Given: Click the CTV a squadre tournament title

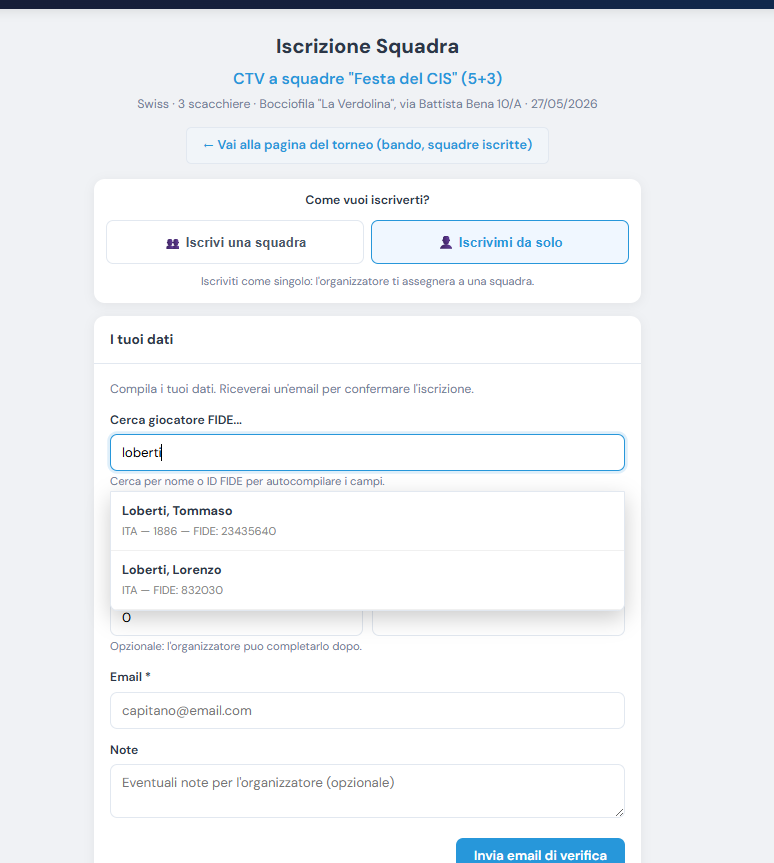Looking at the screenshot, I should pos(367,79).
